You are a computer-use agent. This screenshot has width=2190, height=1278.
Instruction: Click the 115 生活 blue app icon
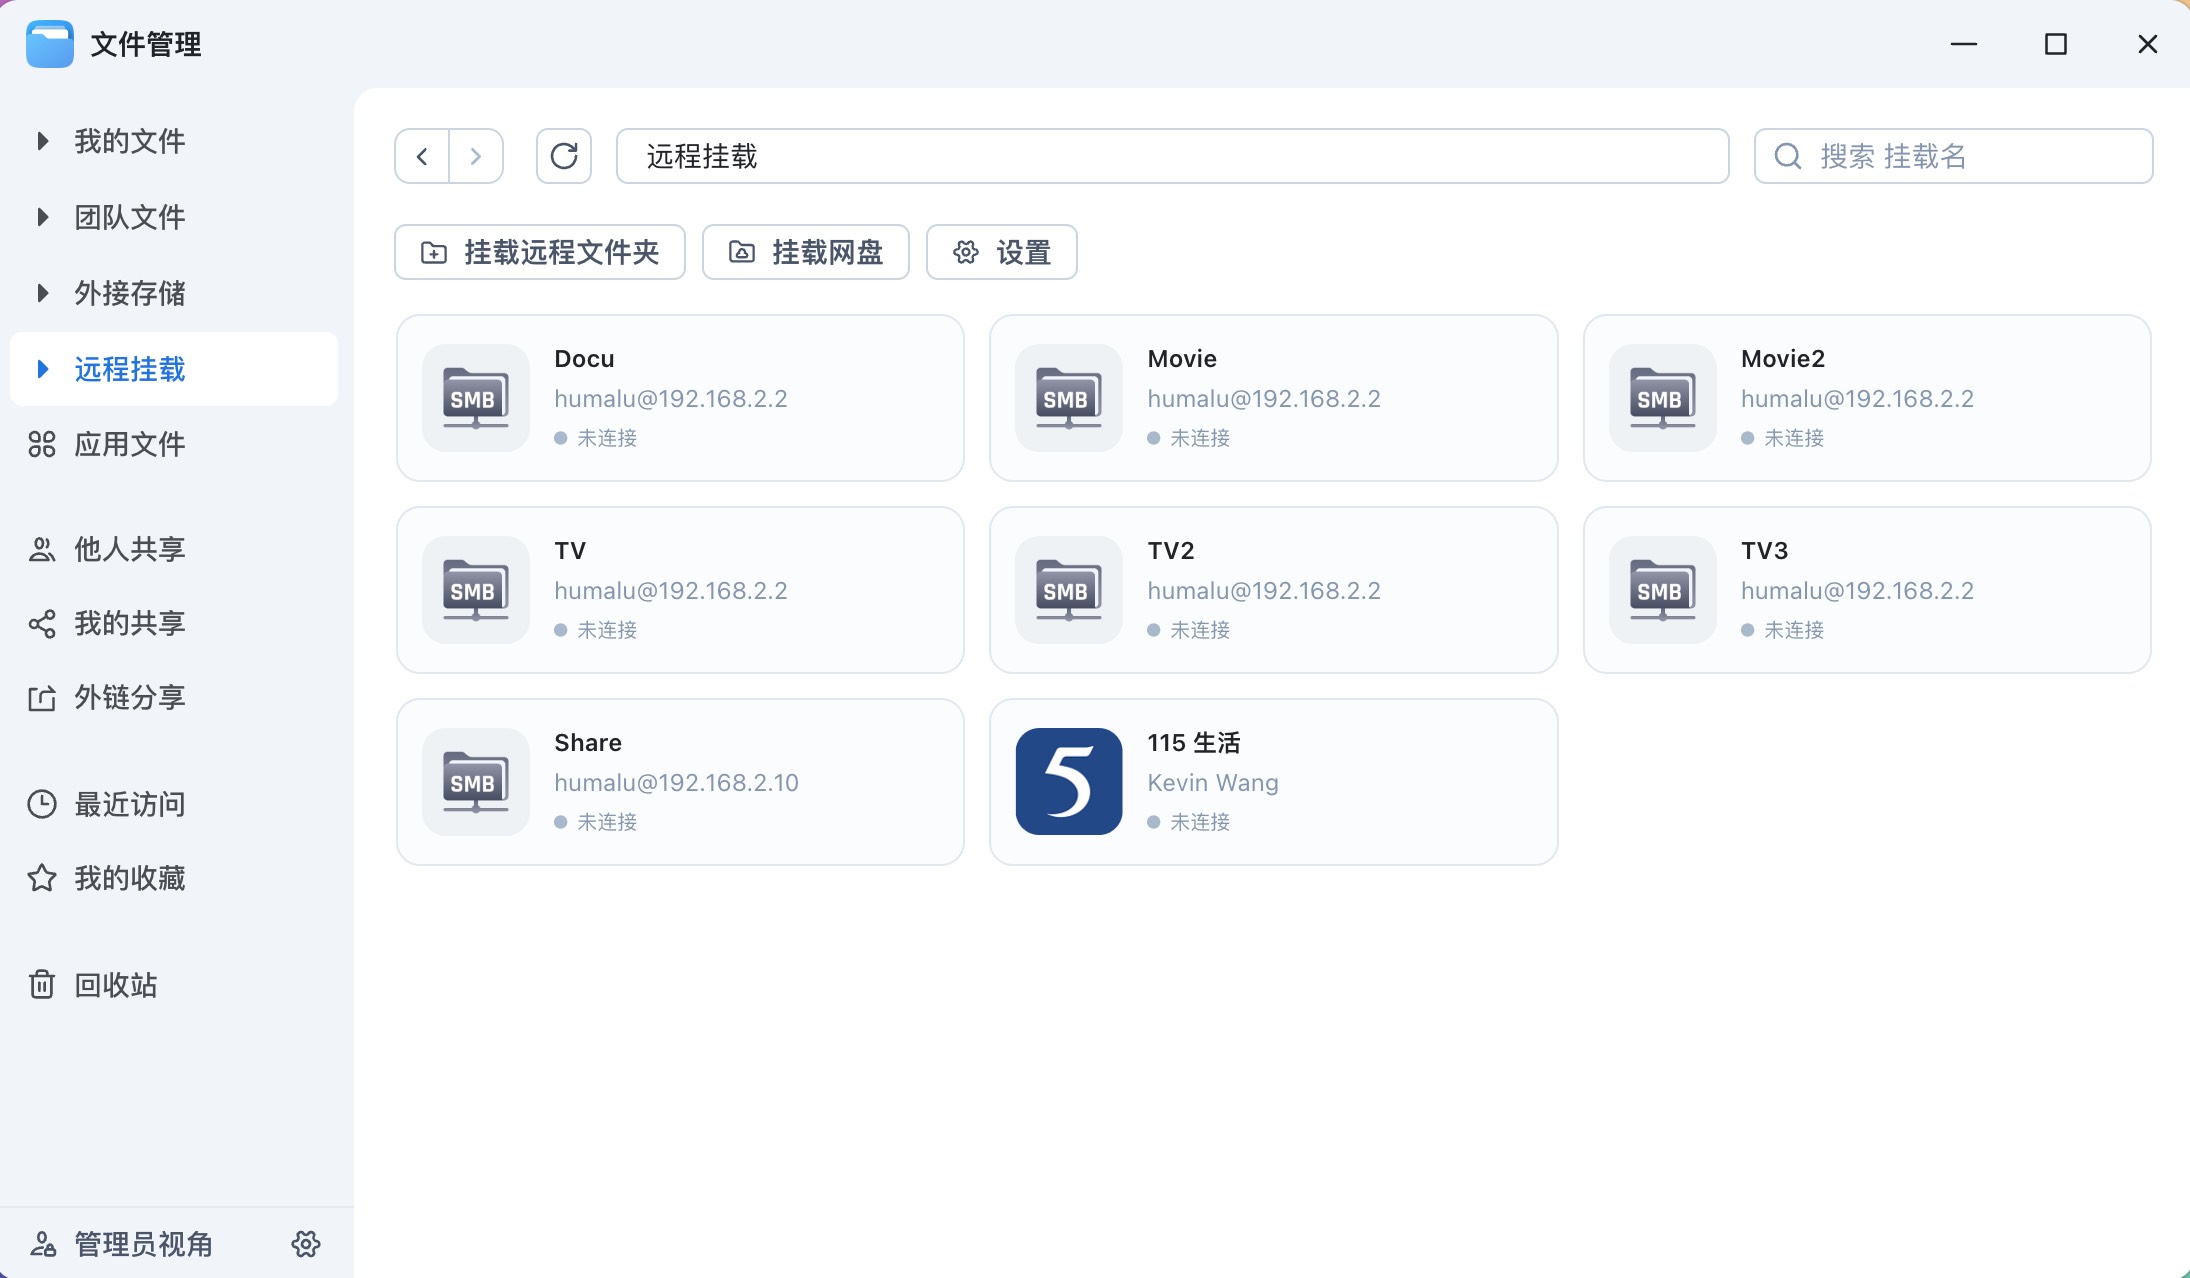(1068, 782)
